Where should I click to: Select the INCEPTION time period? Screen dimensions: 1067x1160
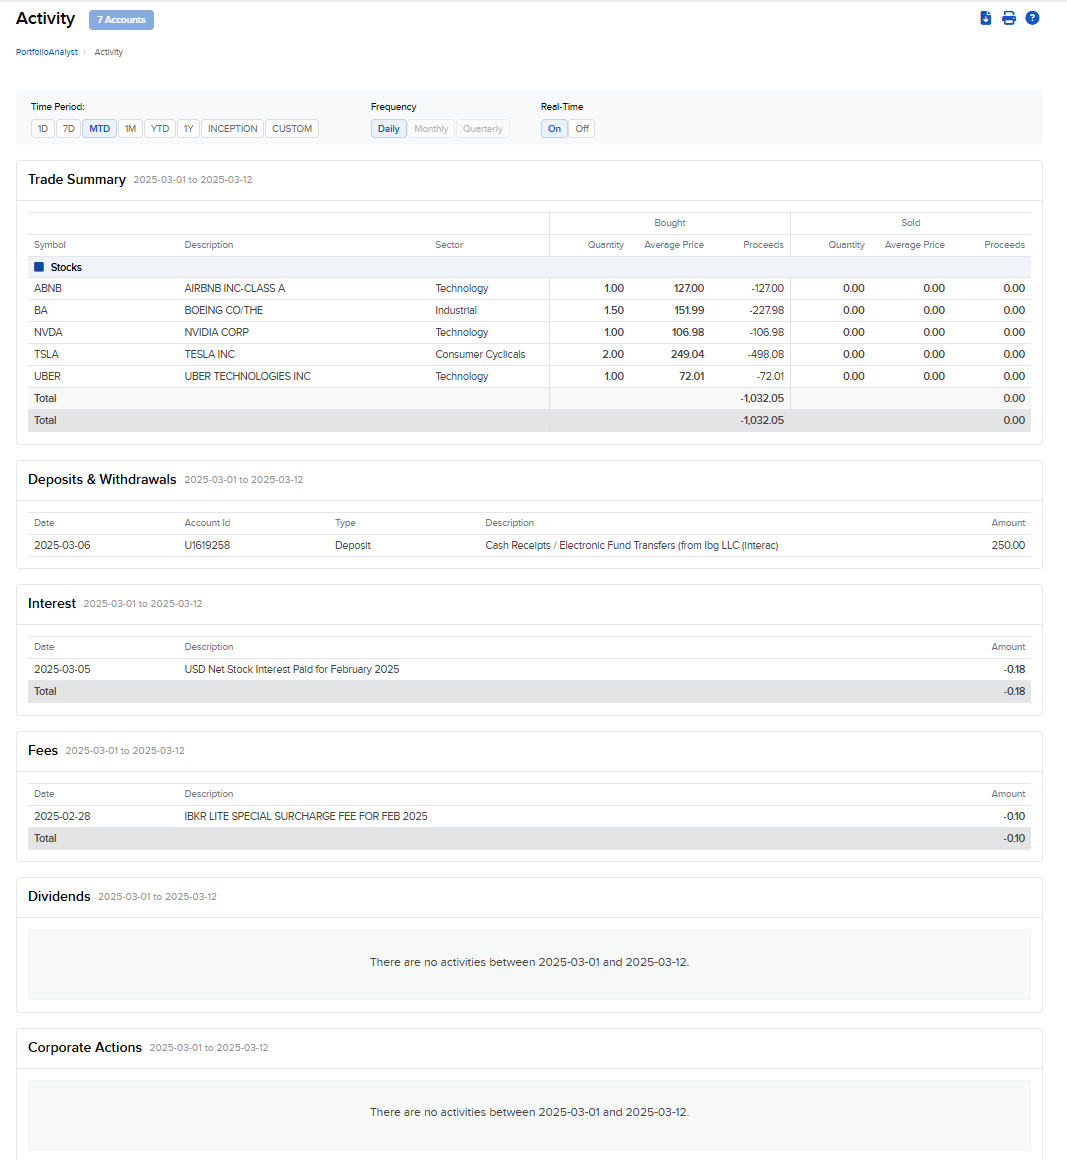coord(232,128)
